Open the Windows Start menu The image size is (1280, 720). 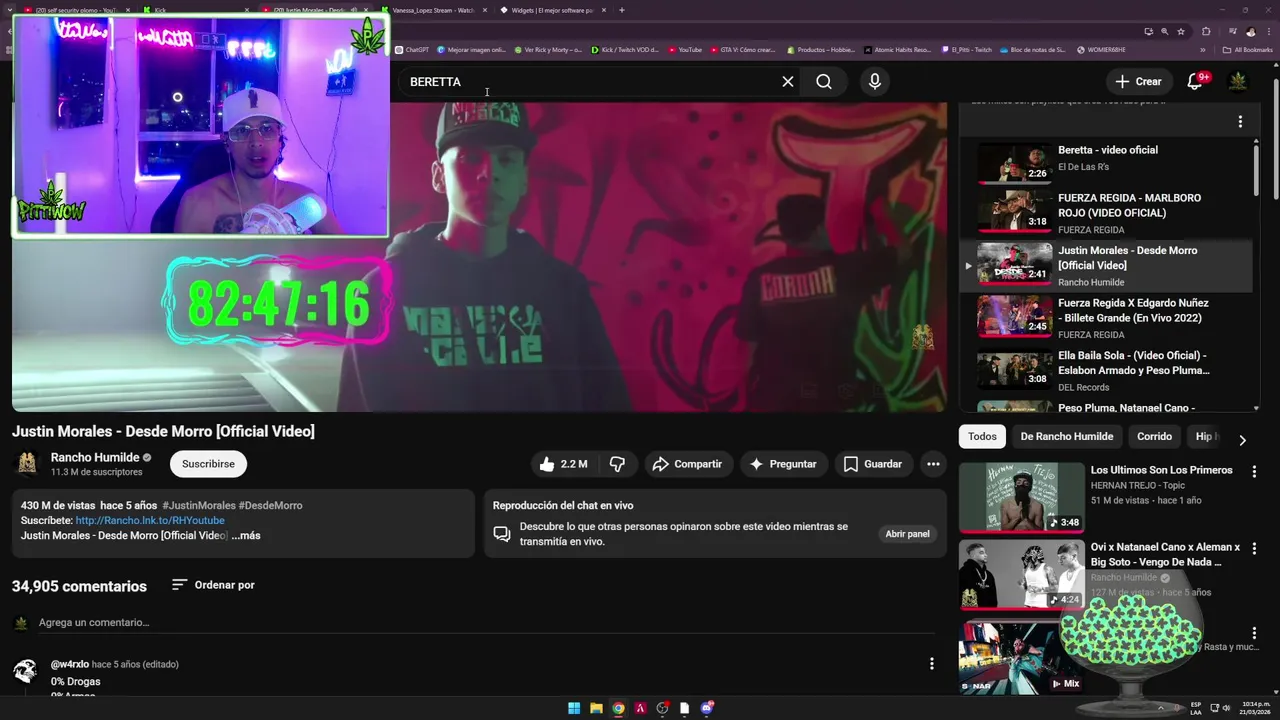574,708
